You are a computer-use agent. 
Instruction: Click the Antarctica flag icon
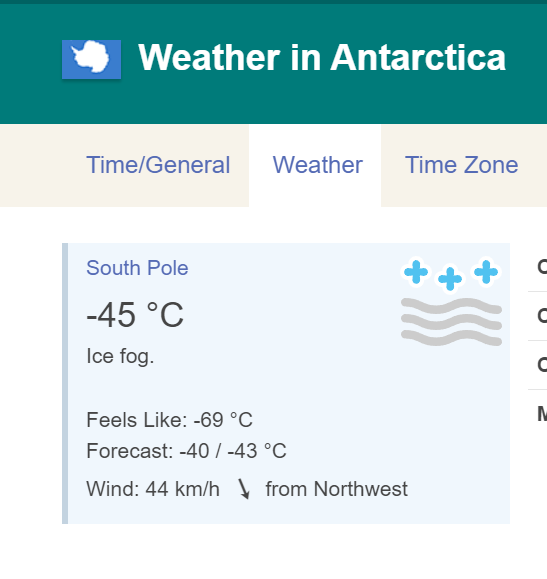(91, 59)
